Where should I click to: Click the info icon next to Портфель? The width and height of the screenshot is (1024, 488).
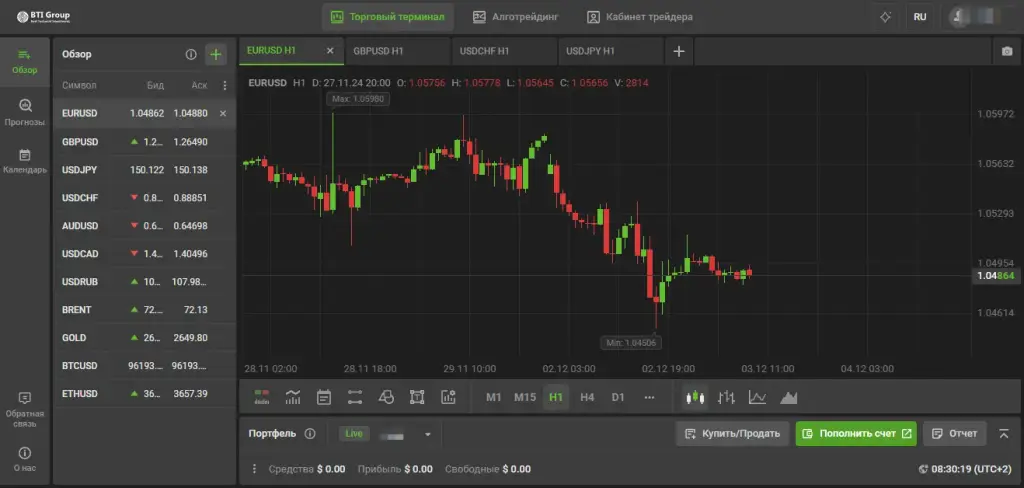point(310,434)
